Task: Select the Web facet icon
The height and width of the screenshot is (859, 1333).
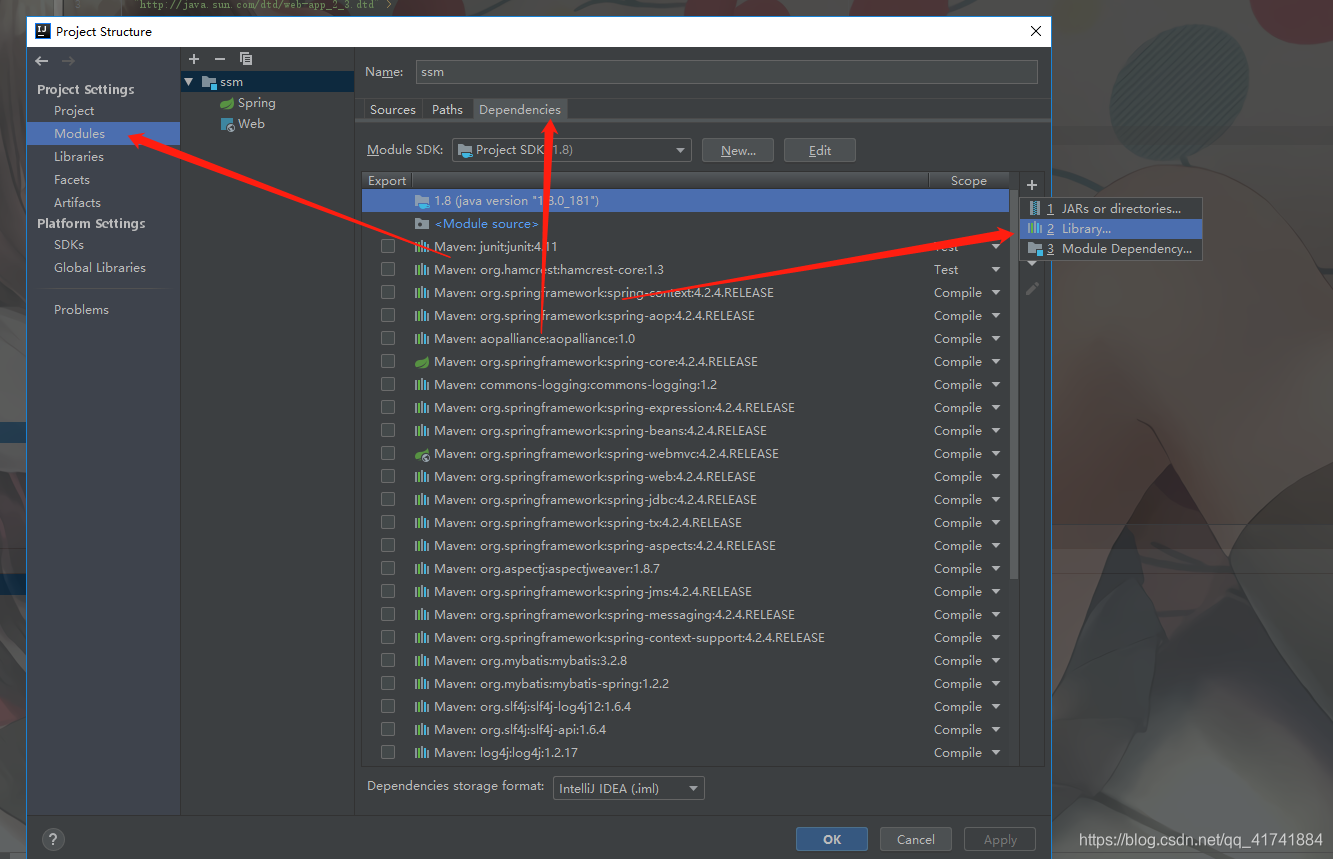Action: click(x=227, y=124)
